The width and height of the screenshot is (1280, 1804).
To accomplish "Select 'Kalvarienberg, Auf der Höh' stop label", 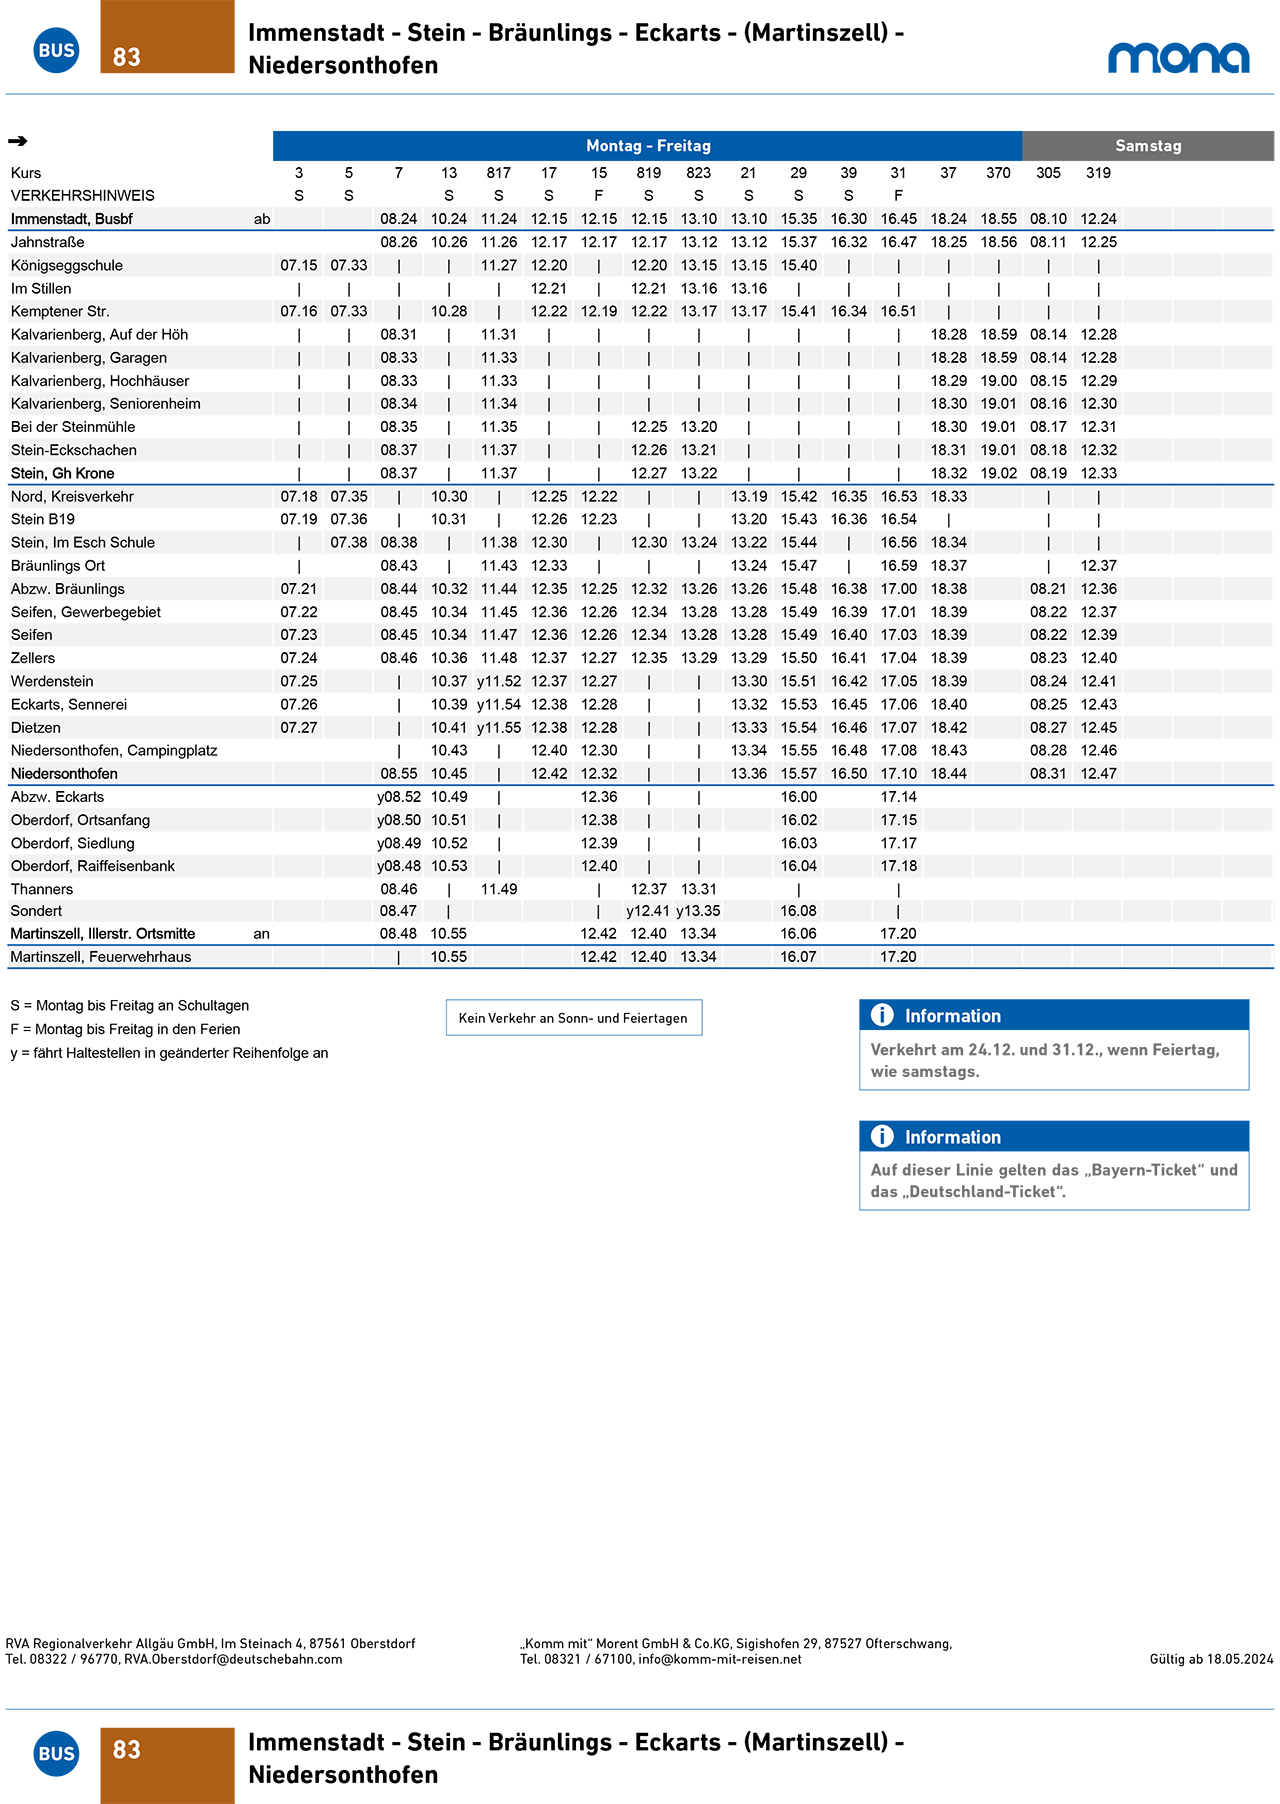I will click(99, 334).
